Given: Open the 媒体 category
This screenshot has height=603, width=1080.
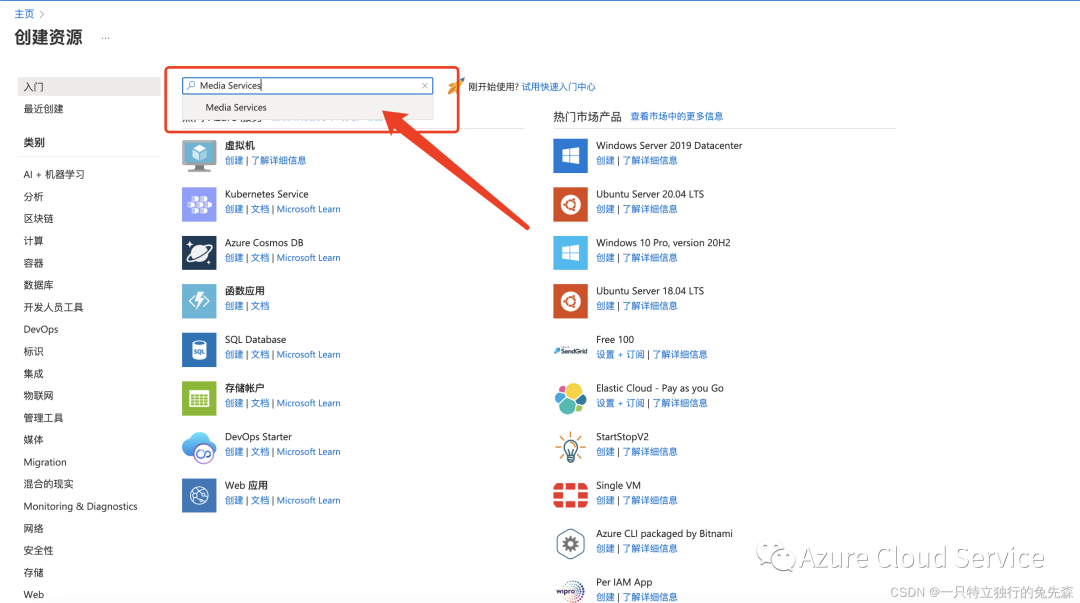Looking at the screenshot, I should click(x=33, y=440).
